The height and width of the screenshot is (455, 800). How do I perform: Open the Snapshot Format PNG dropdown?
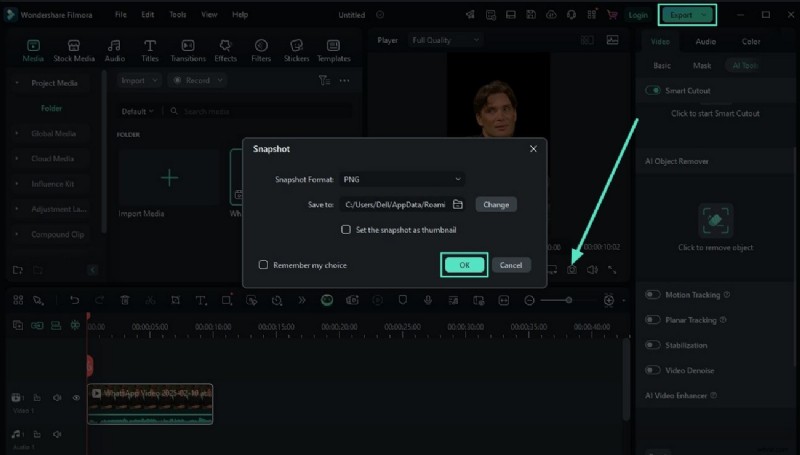[401, 179]
